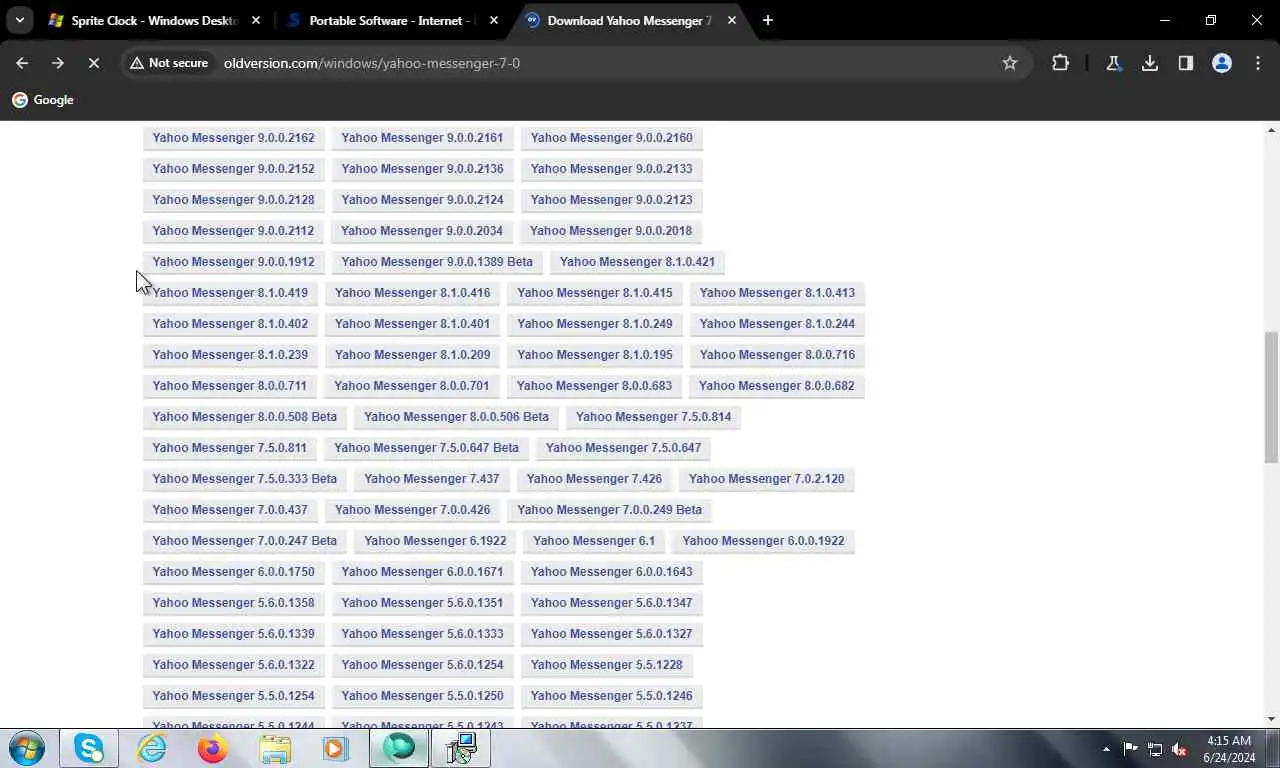Open Yahoo Messenger 6.0.0.1922 link
Screen dimensions: 1280x768
763,541
